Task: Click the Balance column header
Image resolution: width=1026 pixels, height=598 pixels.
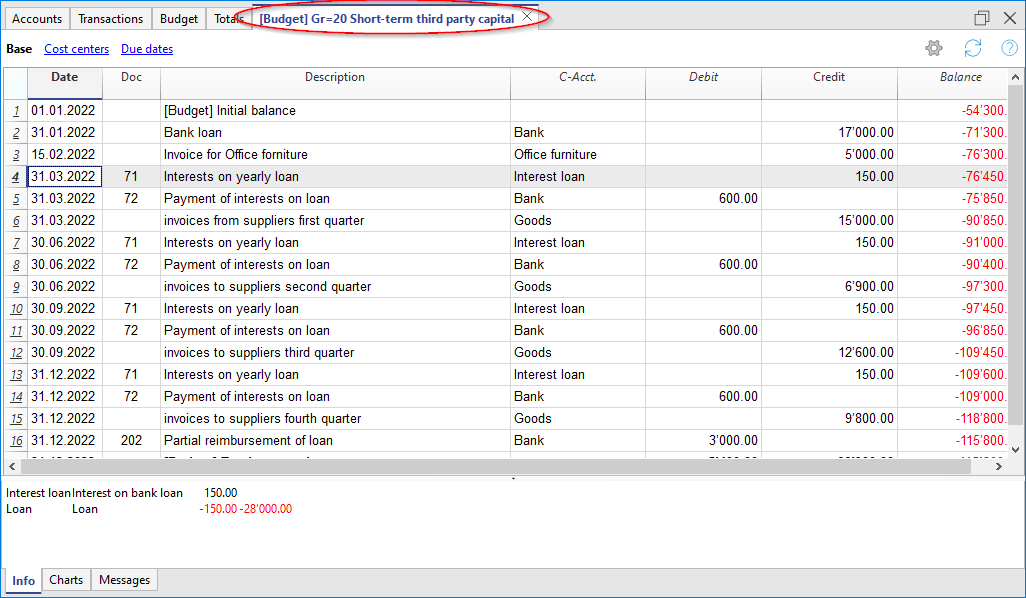Action: point(960,77)
